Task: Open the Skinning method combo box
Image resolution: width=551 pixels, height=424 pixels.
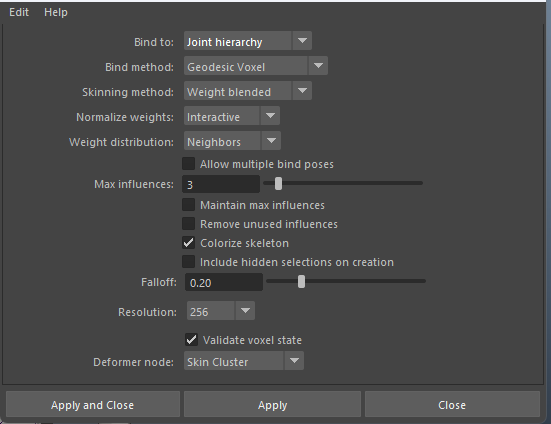Action: [247, 91]
